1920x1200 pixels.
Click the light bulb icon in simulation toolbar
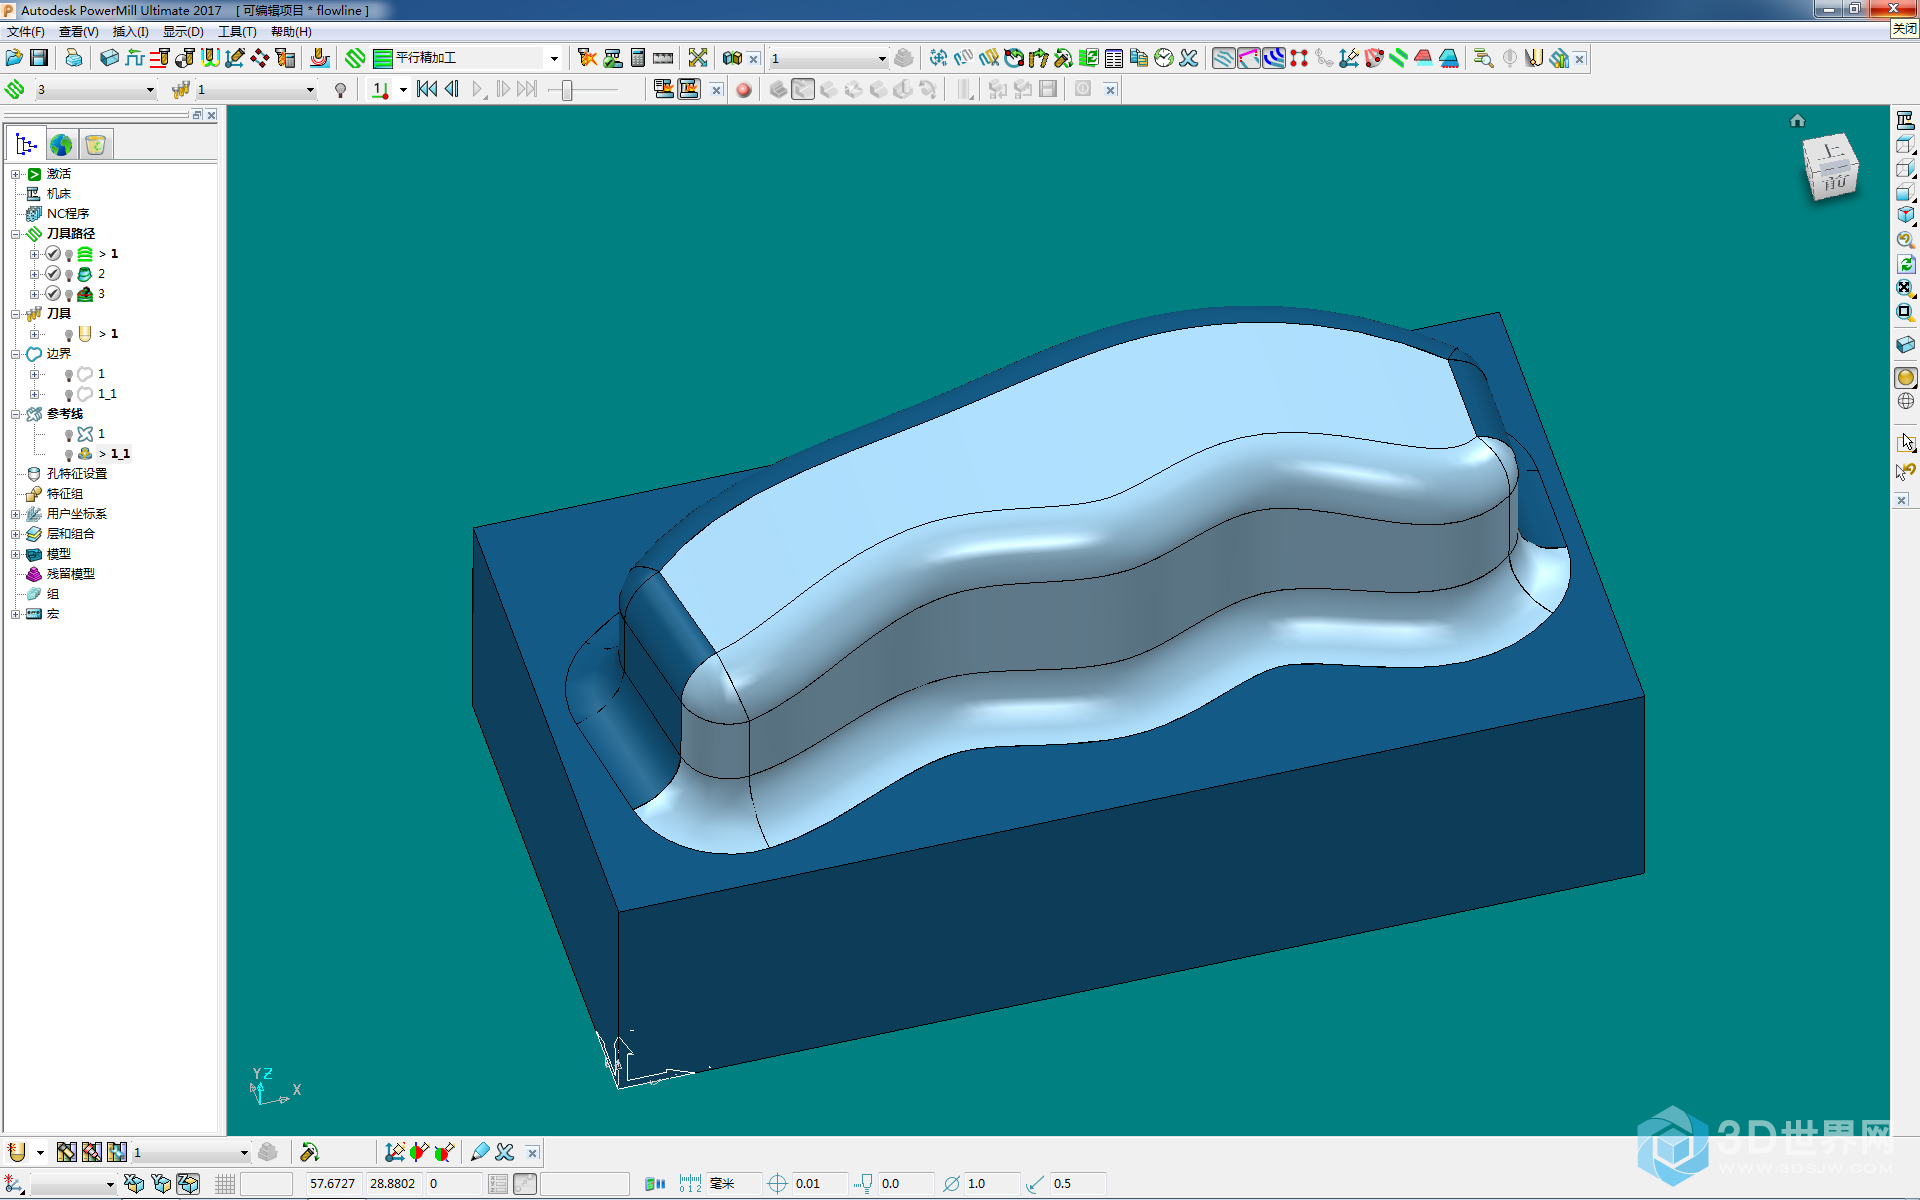pos(341,90)
